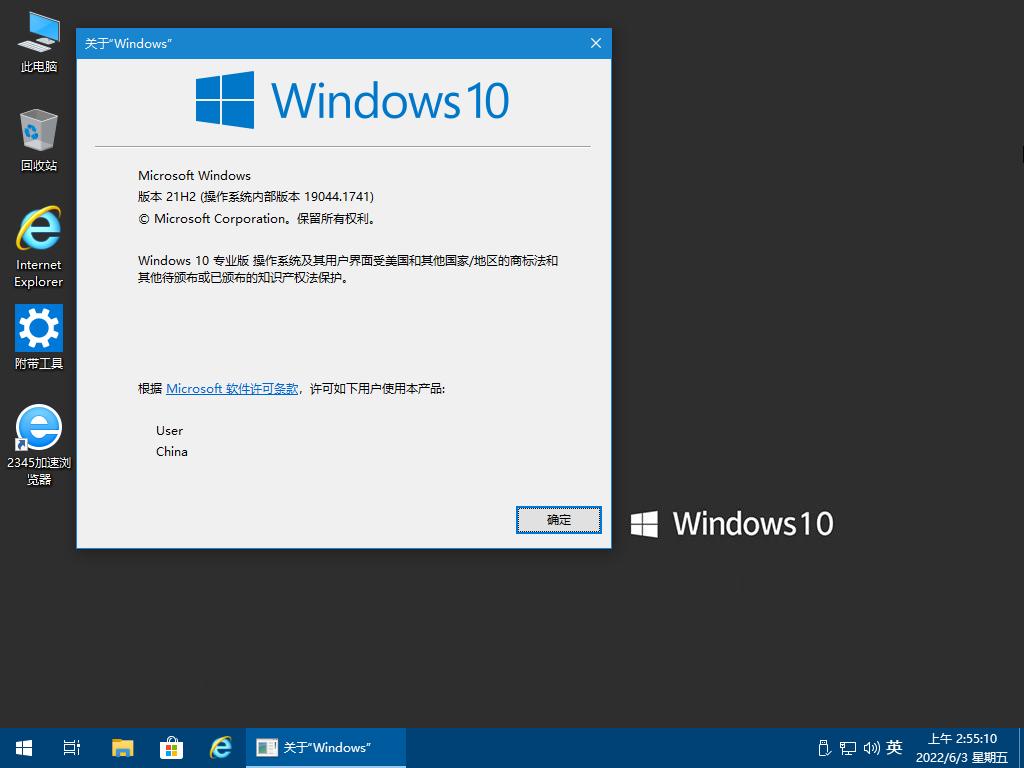The width and height of the screenshot is (1024, 768).
Task: Click the Windows 10 logo in the dialog
Action: pos(352,100)
